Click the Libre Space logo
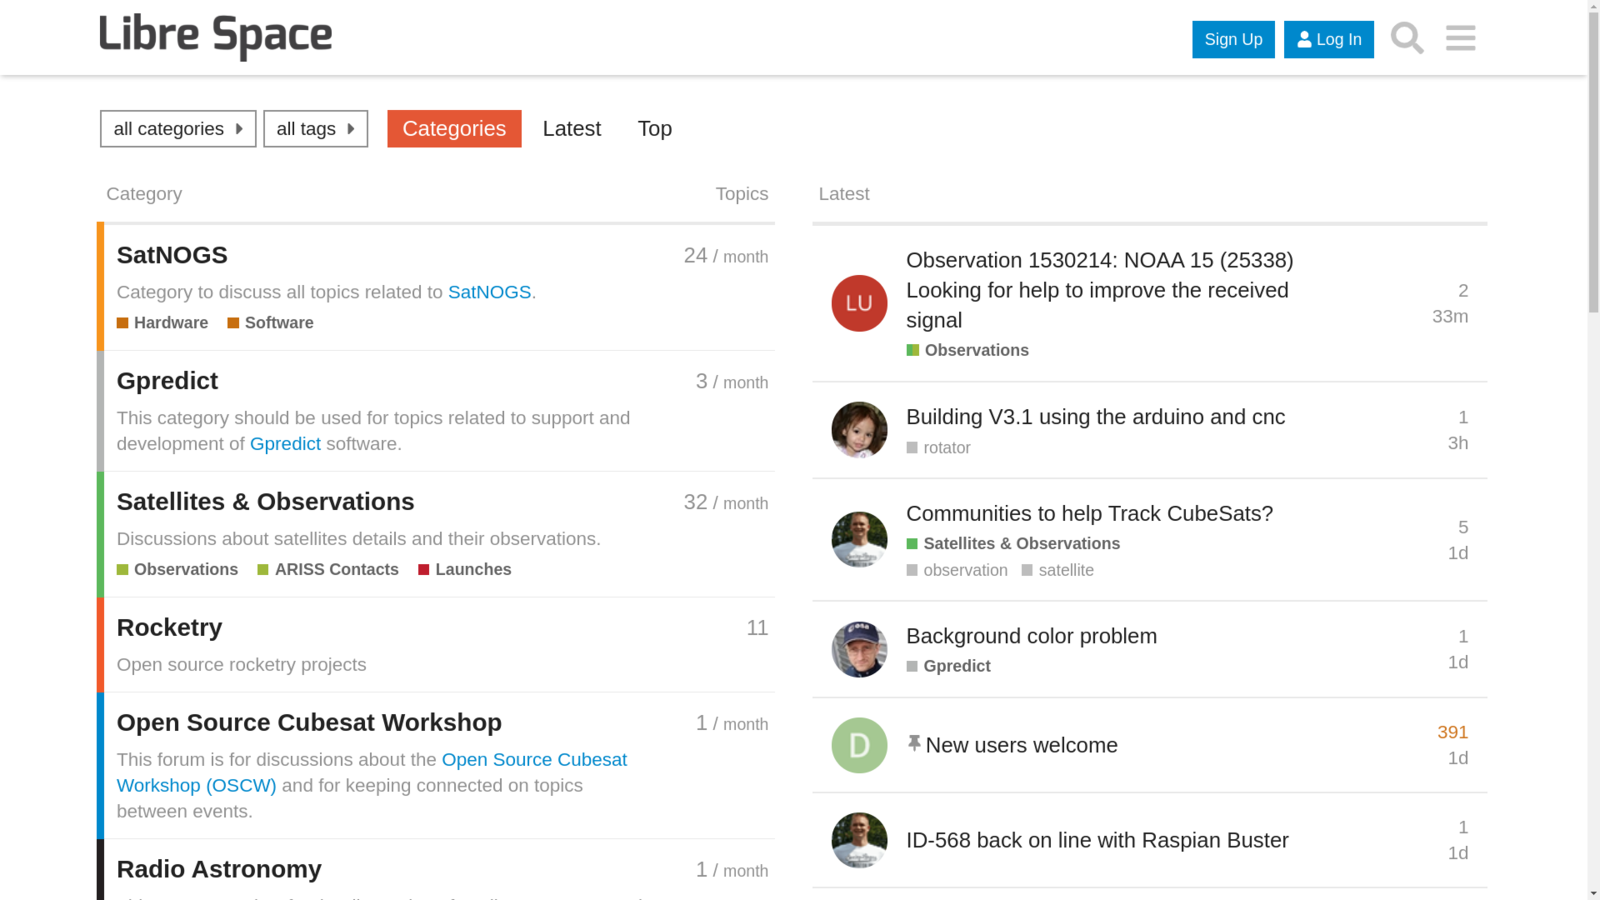This screenshot has width=1600, height=900. [x=215, y=37]
